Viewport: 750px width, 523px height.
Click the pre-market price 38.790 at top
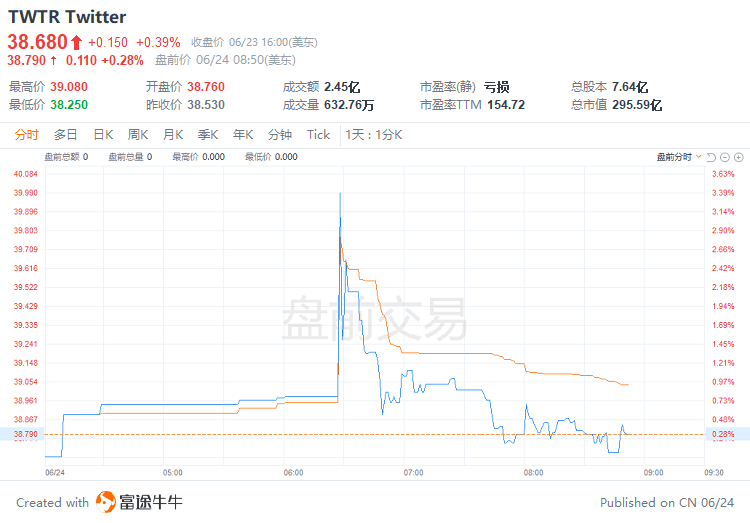[26, 60]
